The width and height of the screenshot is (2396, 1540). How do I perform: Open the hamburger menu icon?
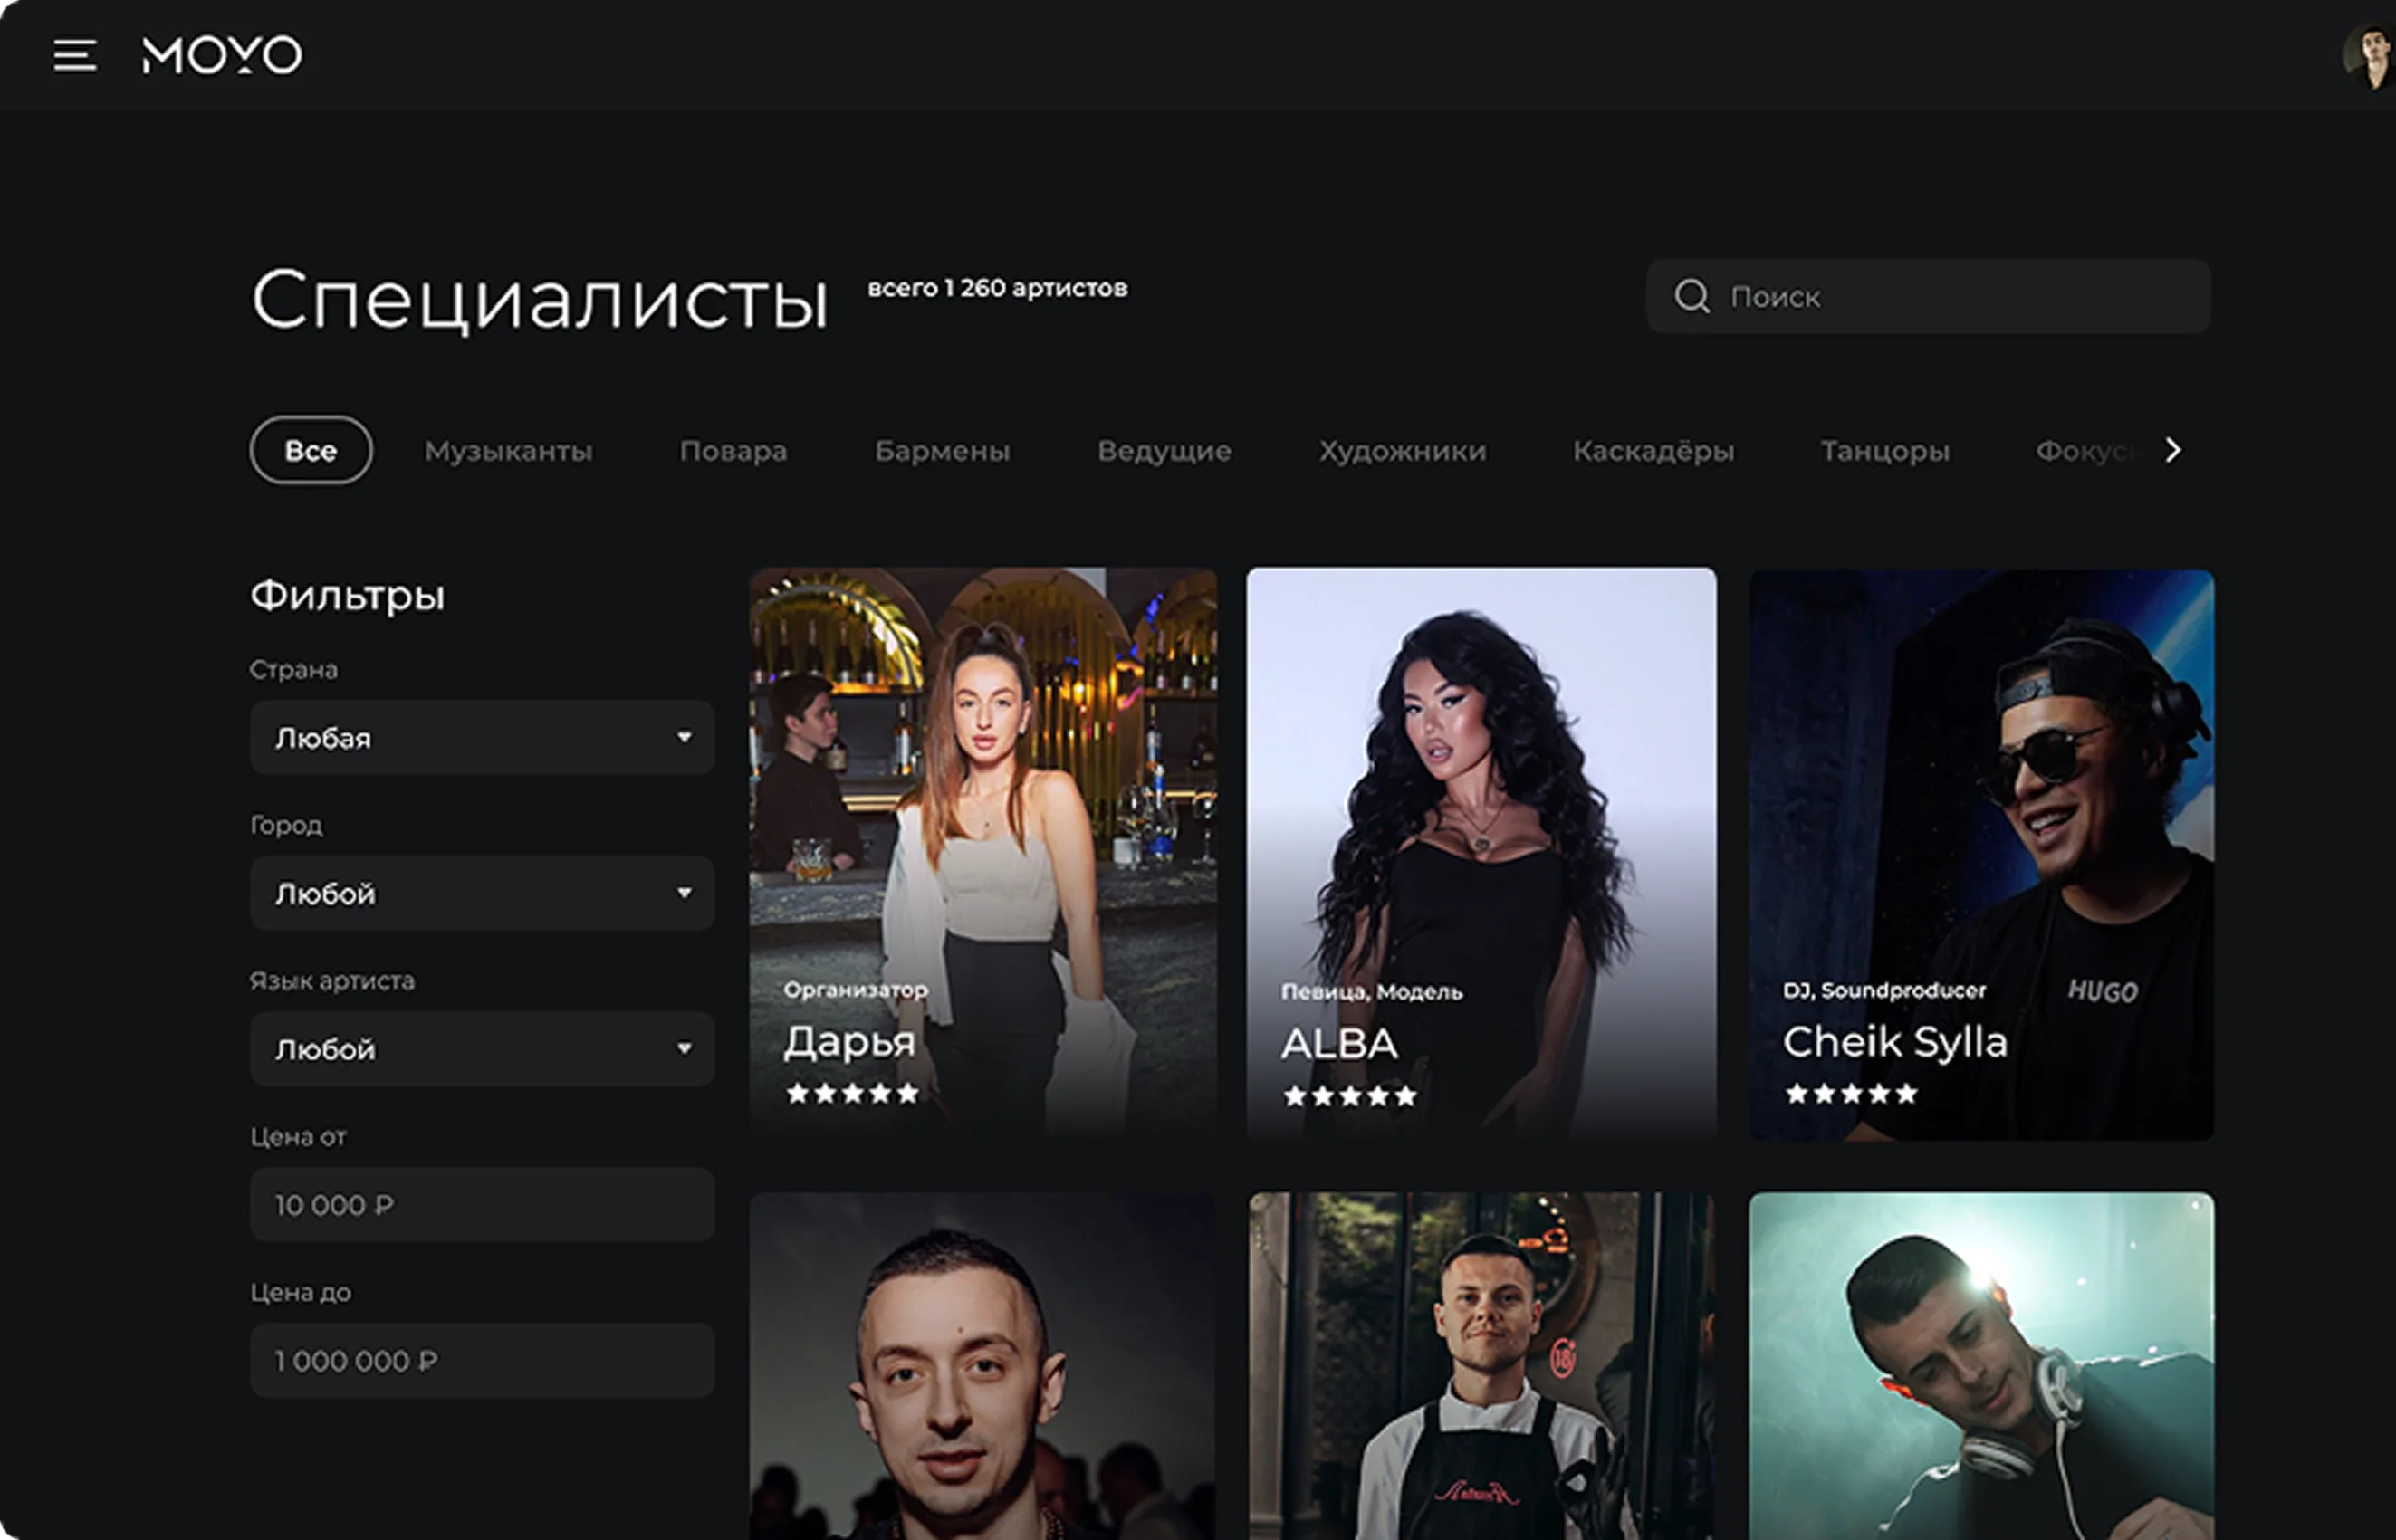tap(75, 56)
